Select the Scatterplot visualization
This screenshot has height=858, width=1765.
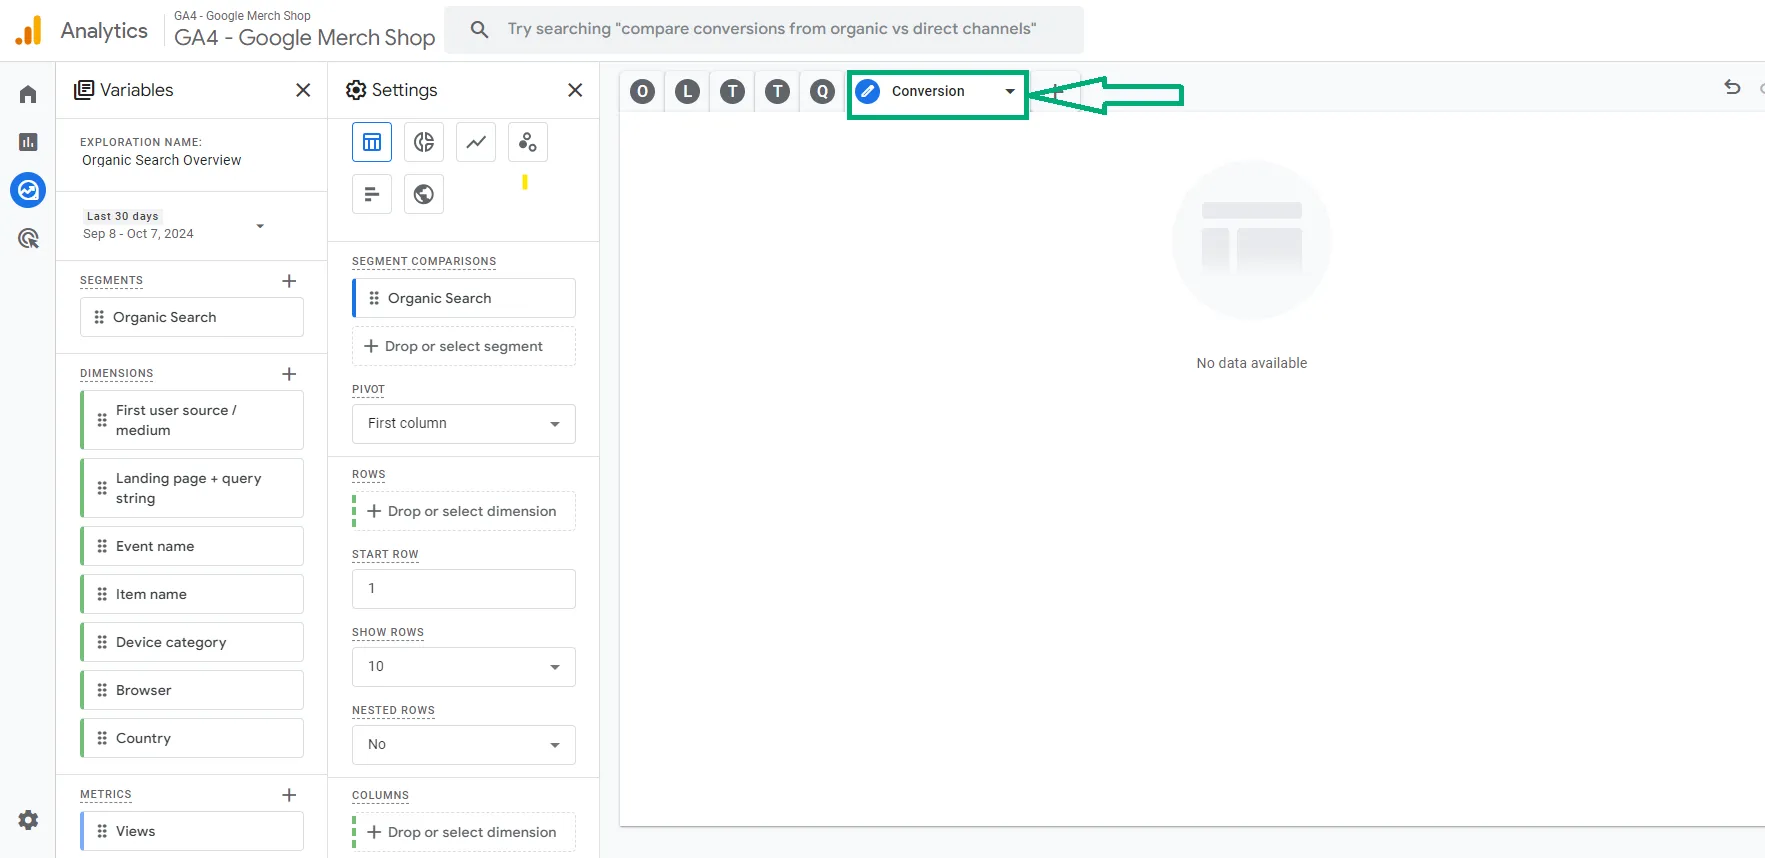coord(528,142)
